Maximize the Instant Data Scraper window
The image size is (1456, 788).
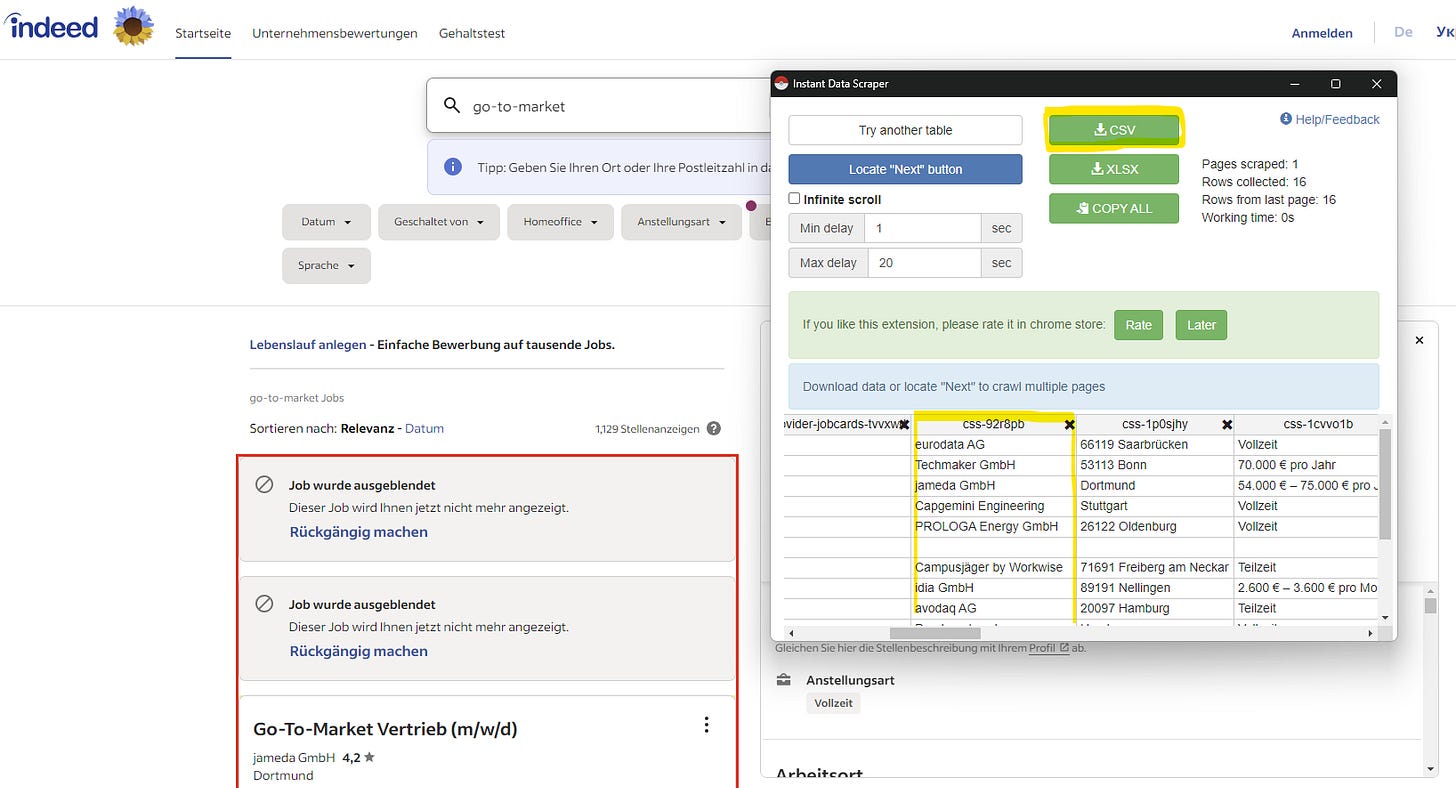tap(1335, 84)
